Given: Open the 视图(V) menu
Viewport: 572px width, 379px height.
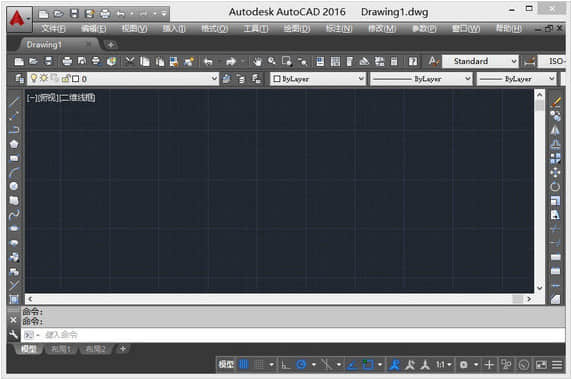Looking at the screenshot, I should pos(134,28).
